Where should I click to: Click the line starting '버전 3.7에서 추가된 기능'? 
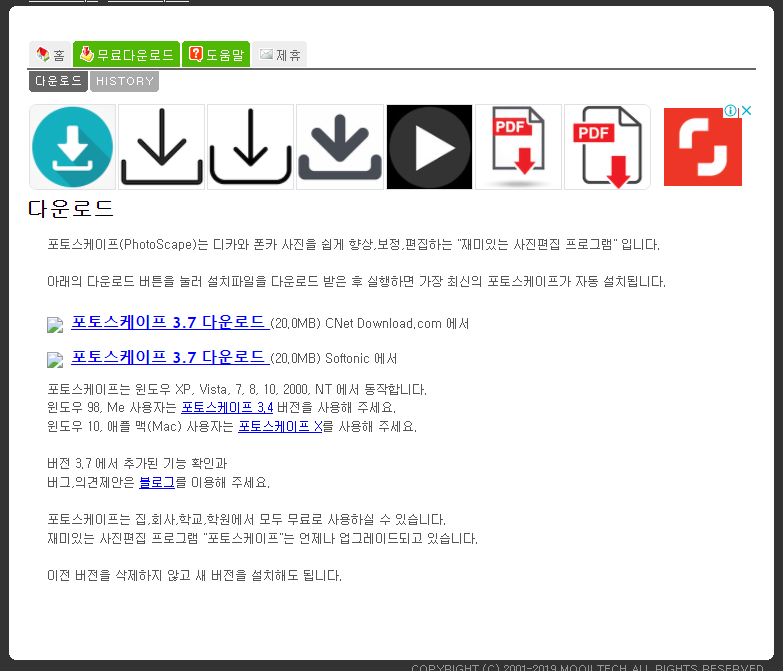[137, 463]
